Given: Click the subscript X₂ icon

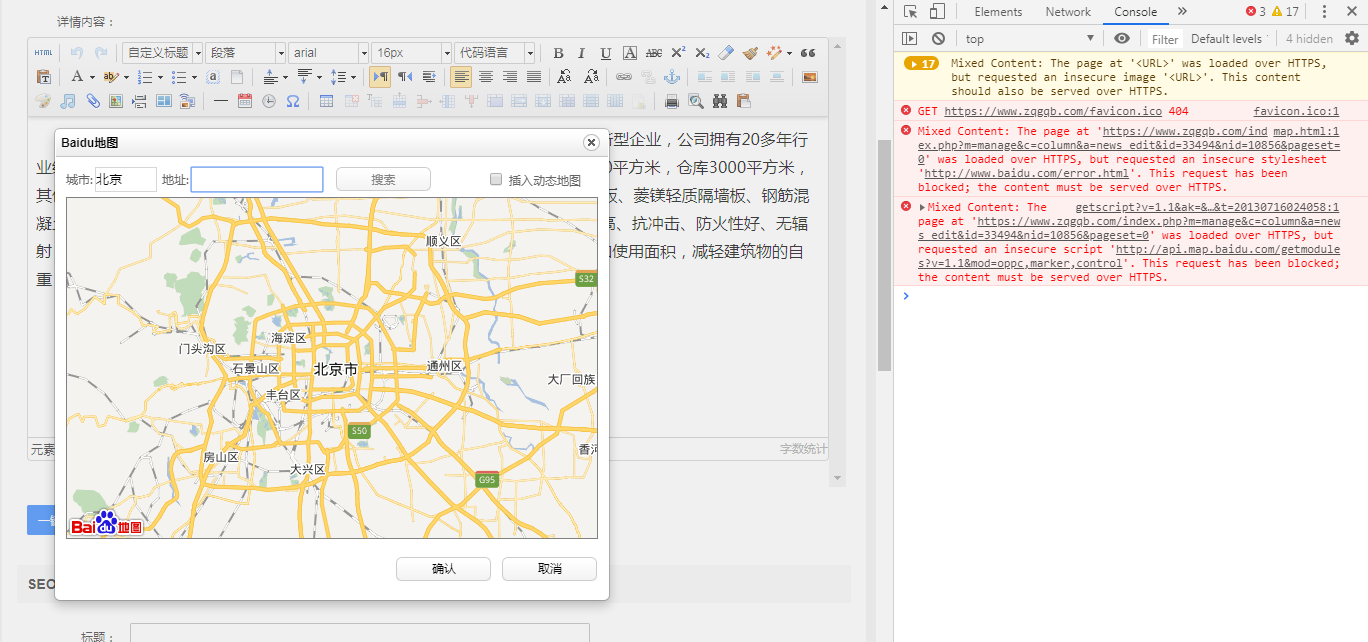Looking at the screenshot, I should (x=702, y=53).
